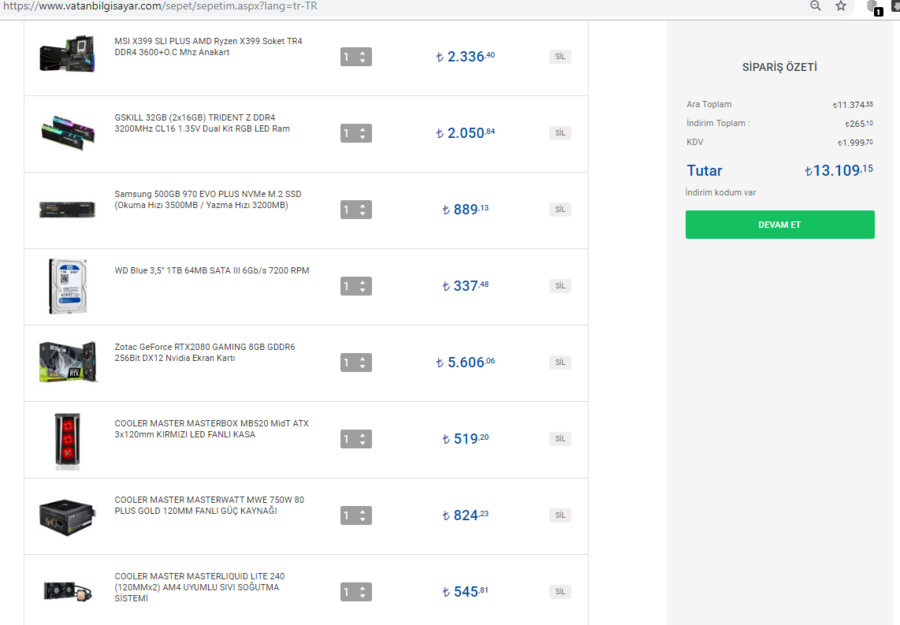The width and height of the screenshot is (900, 625).
Task: Open the browser extension icon with badge
Action: point(874,7)
